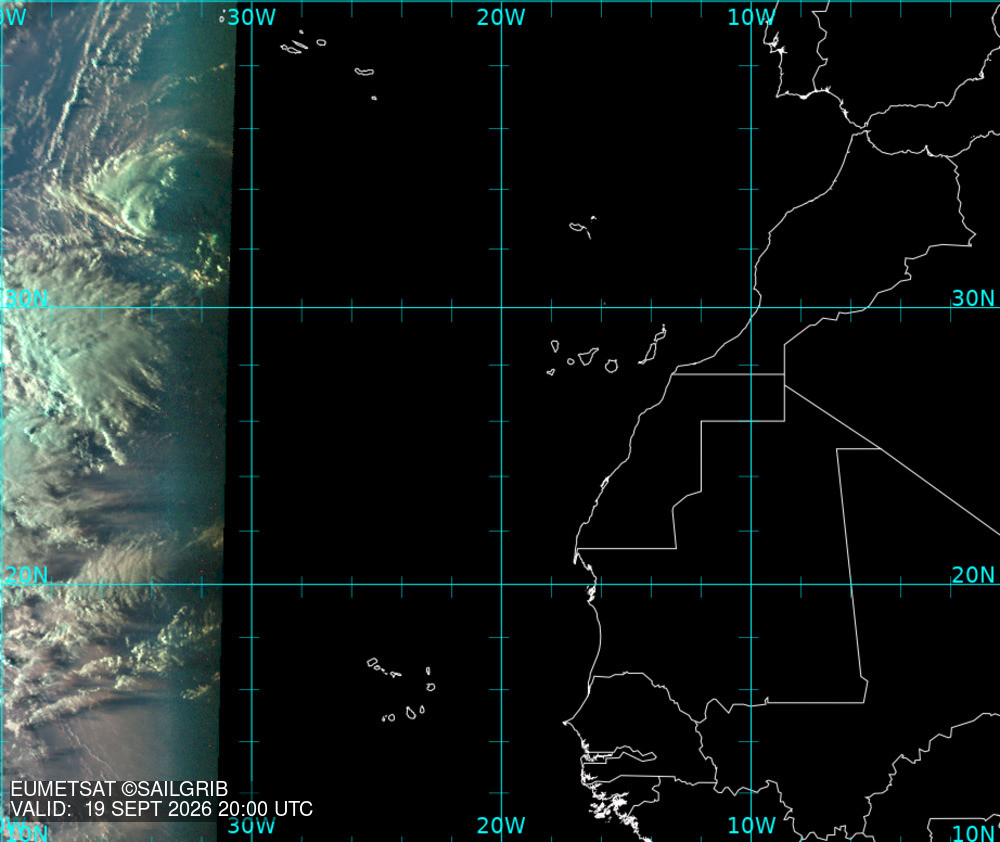Select the 30N latitude label on right edge
Image resolution: width=1000 pixels, height=842 pixels.
[x=973, y=298]
